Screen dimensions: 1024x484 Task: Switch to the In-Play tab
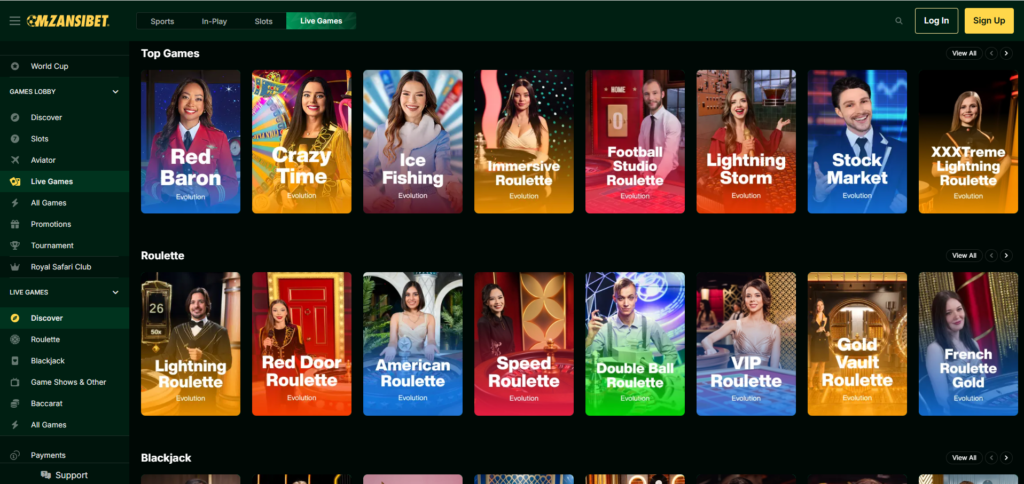214,21
